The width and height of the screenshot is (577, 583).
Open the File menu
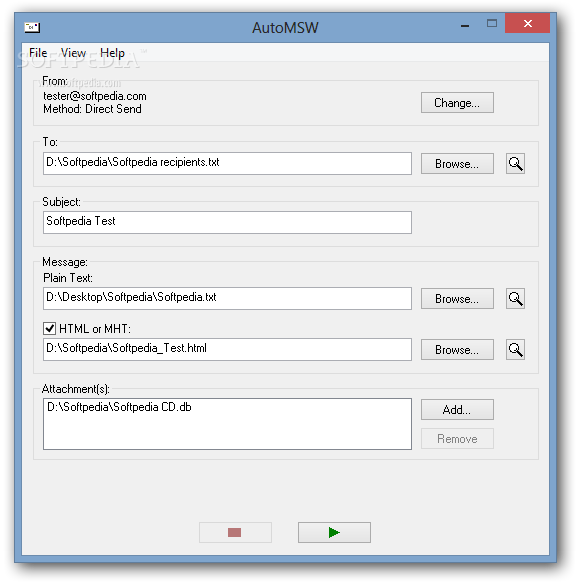click(38, 53)
